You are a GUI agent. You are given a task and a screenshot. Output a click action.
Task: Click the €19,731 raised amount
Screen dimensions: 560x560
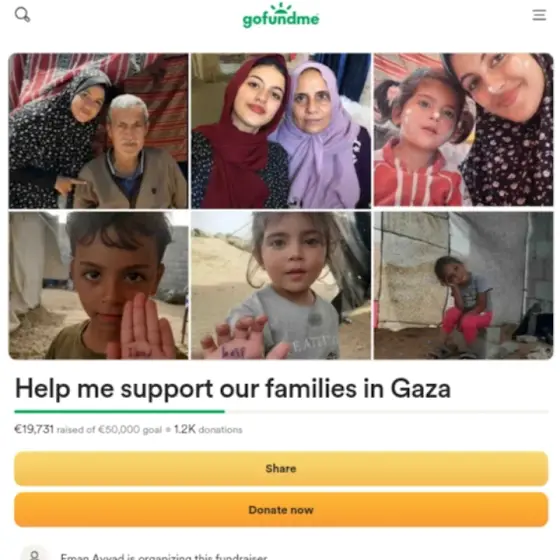(x=34, y=429)
